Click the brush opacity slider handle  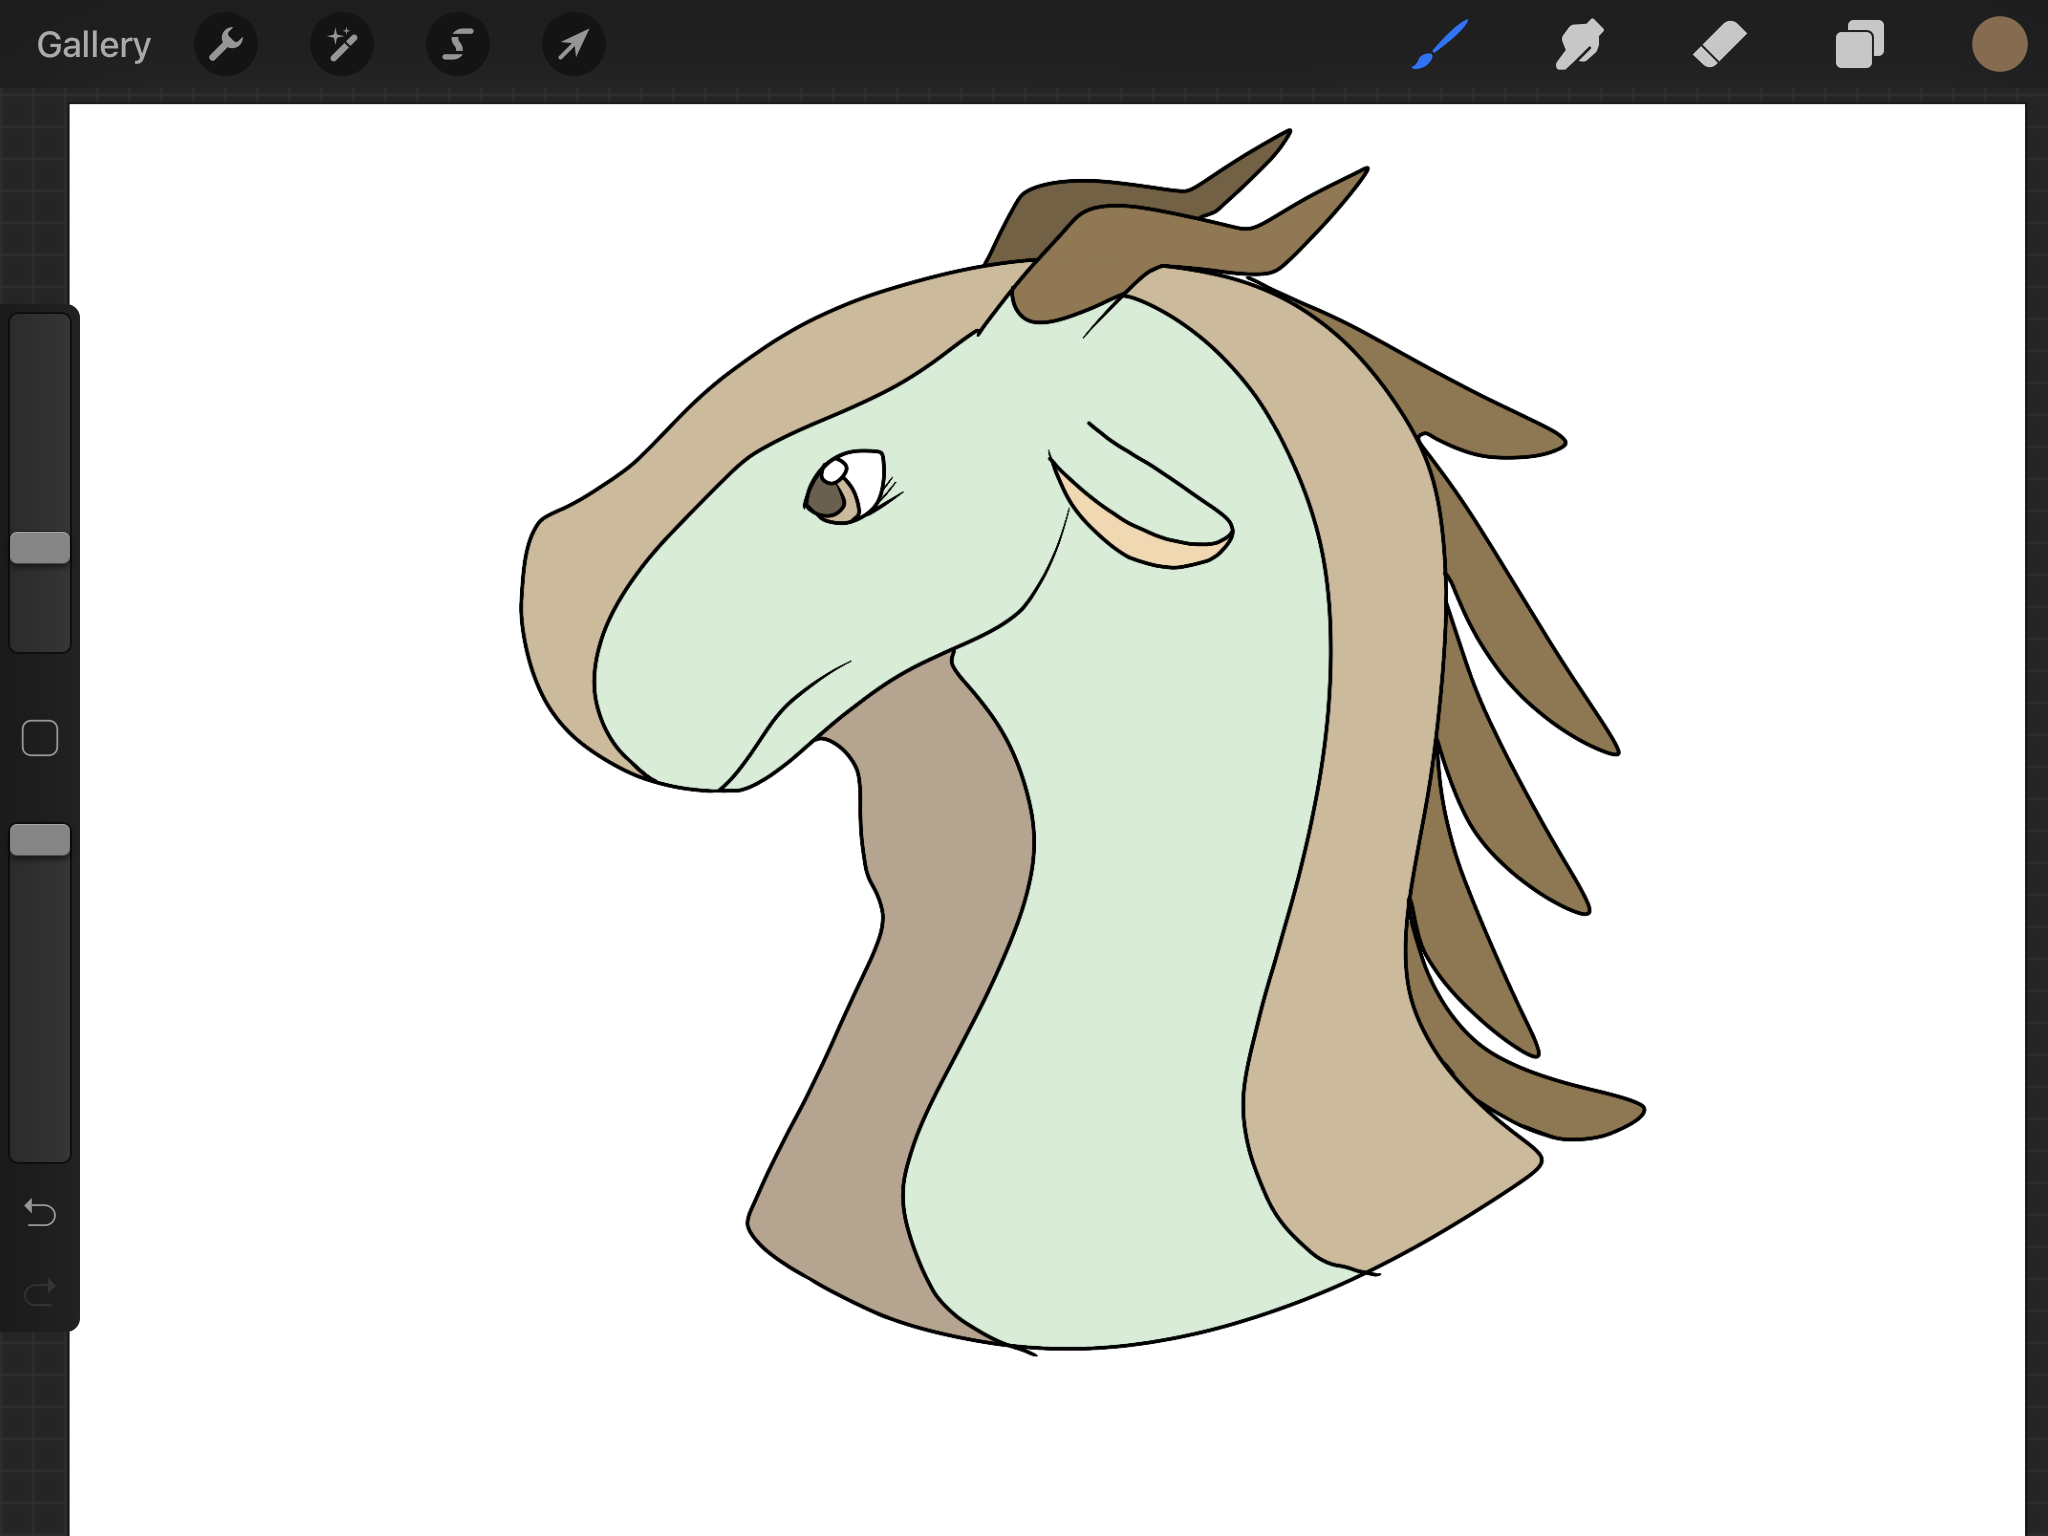pos(40,840)
